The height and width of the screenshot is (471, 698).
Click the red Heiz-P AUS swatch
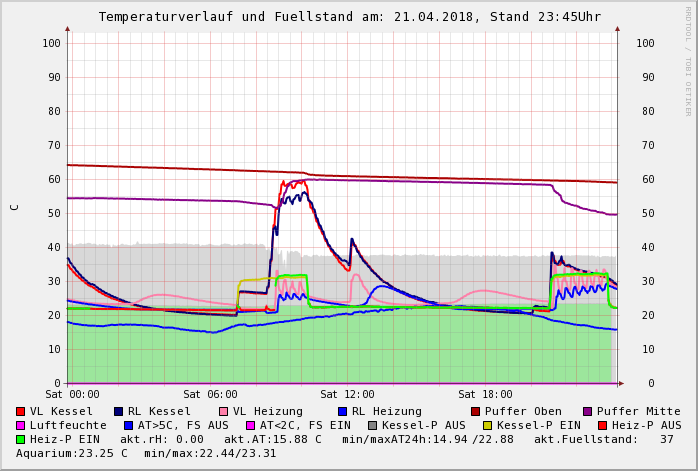pos(602,426)
